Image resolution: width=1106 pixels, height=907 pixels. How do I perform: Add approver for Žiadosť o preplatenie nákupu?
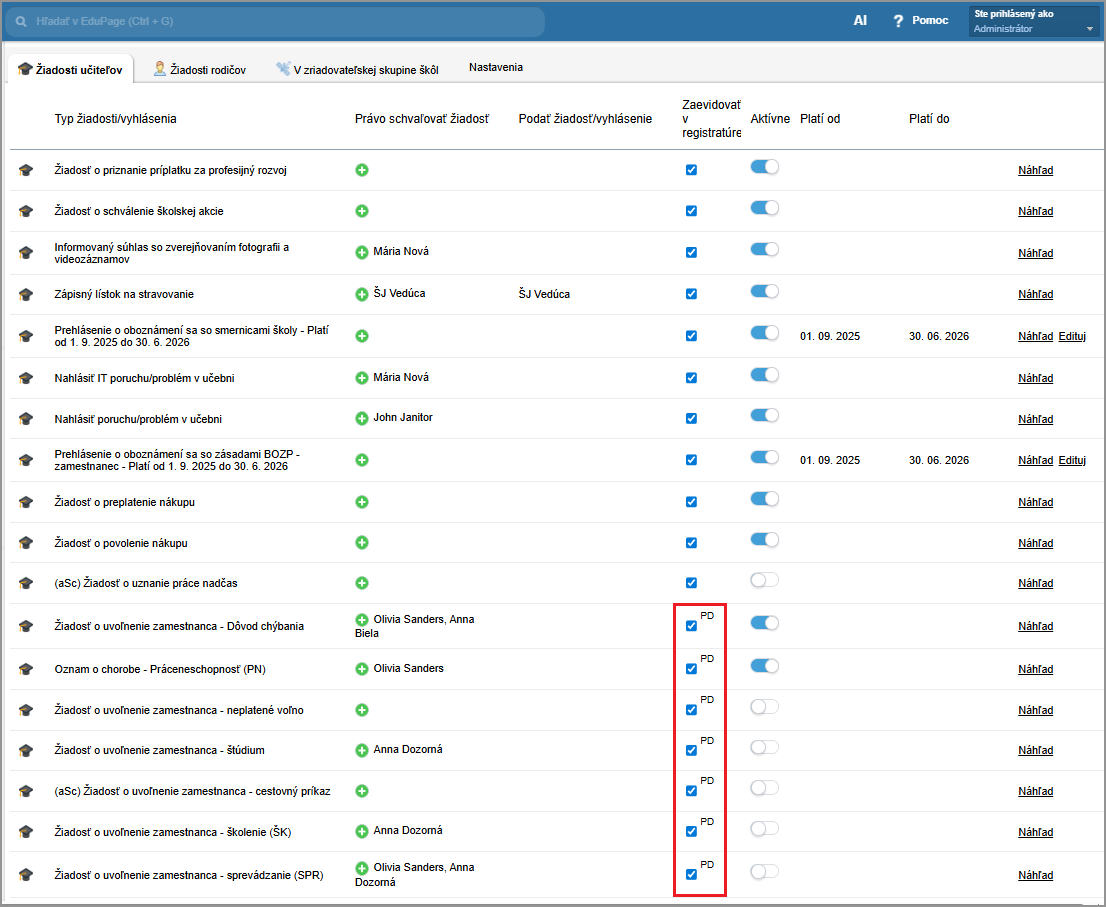(362, 502)
